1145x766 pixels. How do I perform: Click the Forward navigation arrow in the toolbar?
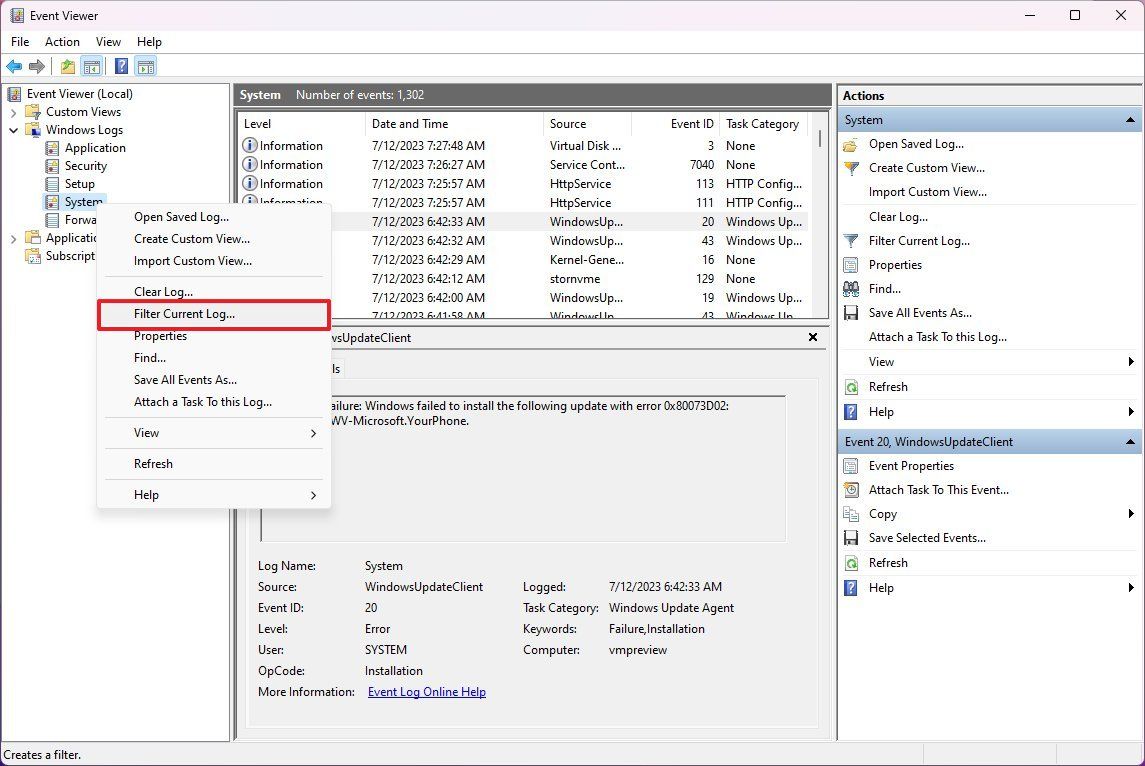pyautogui.click(x=37, y=66)
